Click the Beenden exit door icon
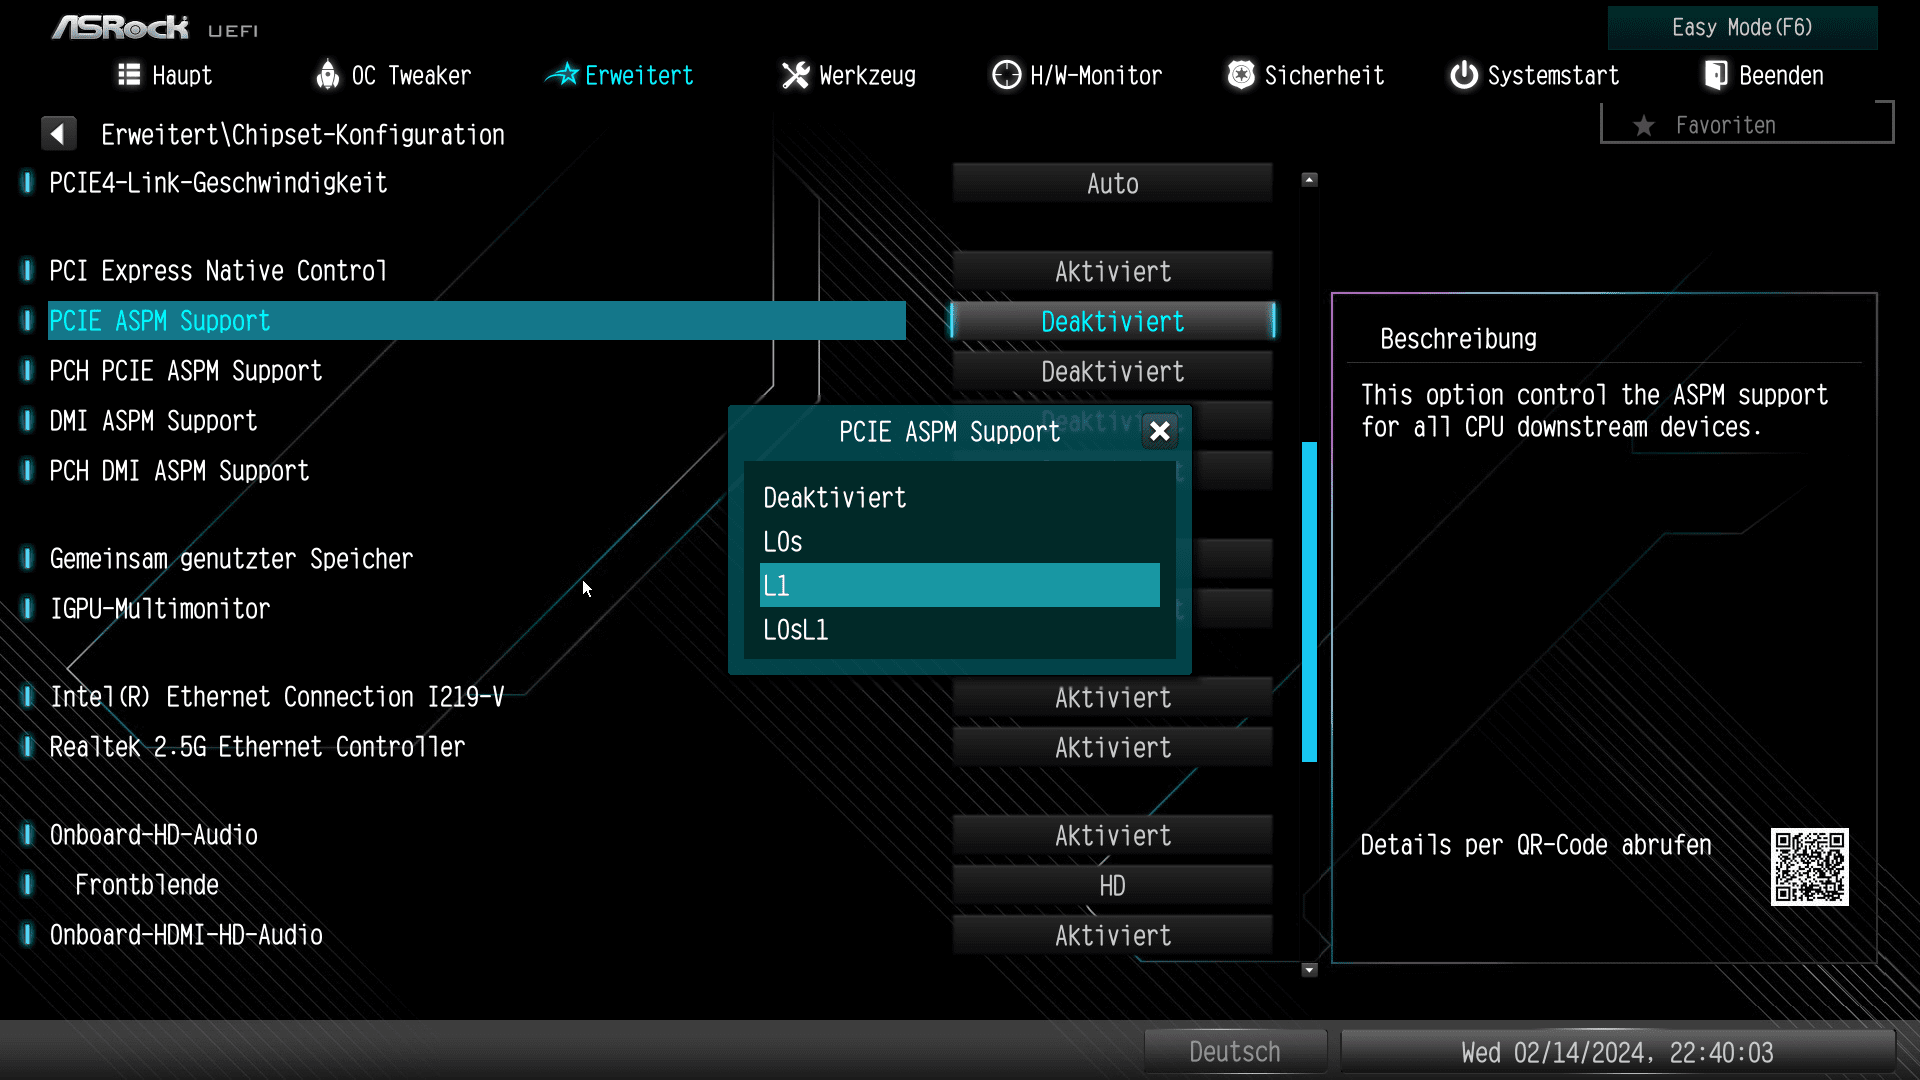Image resolution: width=1920 pixels, height=1080 pixels. click(x=1716, y=75)
